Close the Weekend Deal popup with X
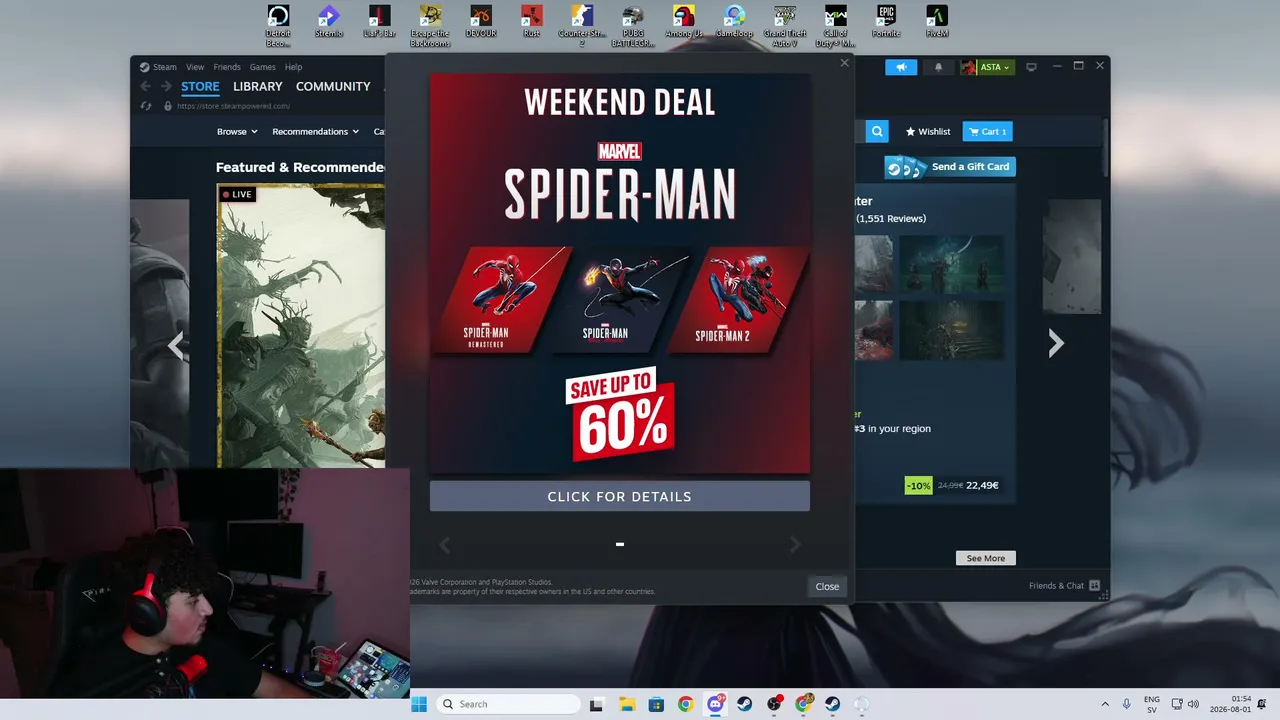The width and height of the screenshot is (1280, 720). pyautogui.click(x=844, y=63)
